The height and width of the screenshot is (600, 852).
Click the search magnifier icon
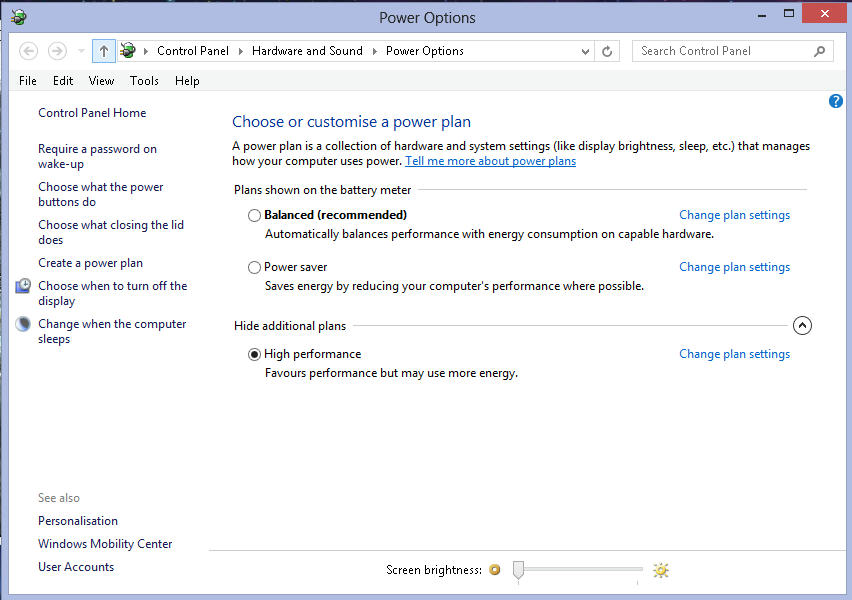(819, 51)
